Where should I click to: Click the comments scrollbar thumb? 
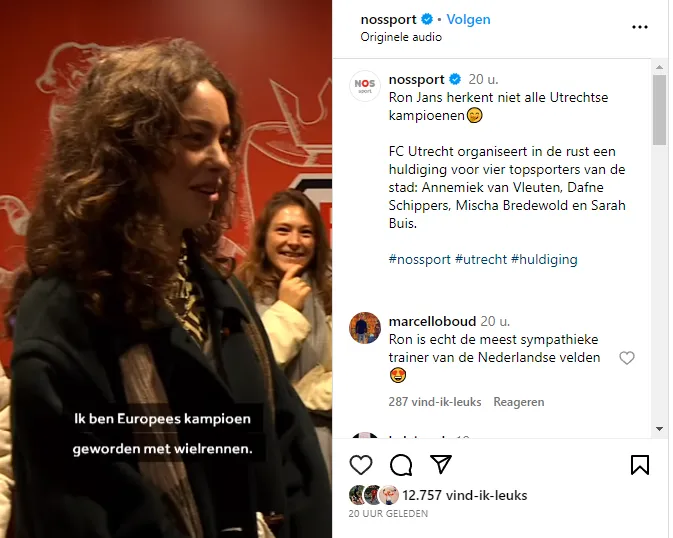[x=659, y=110]
